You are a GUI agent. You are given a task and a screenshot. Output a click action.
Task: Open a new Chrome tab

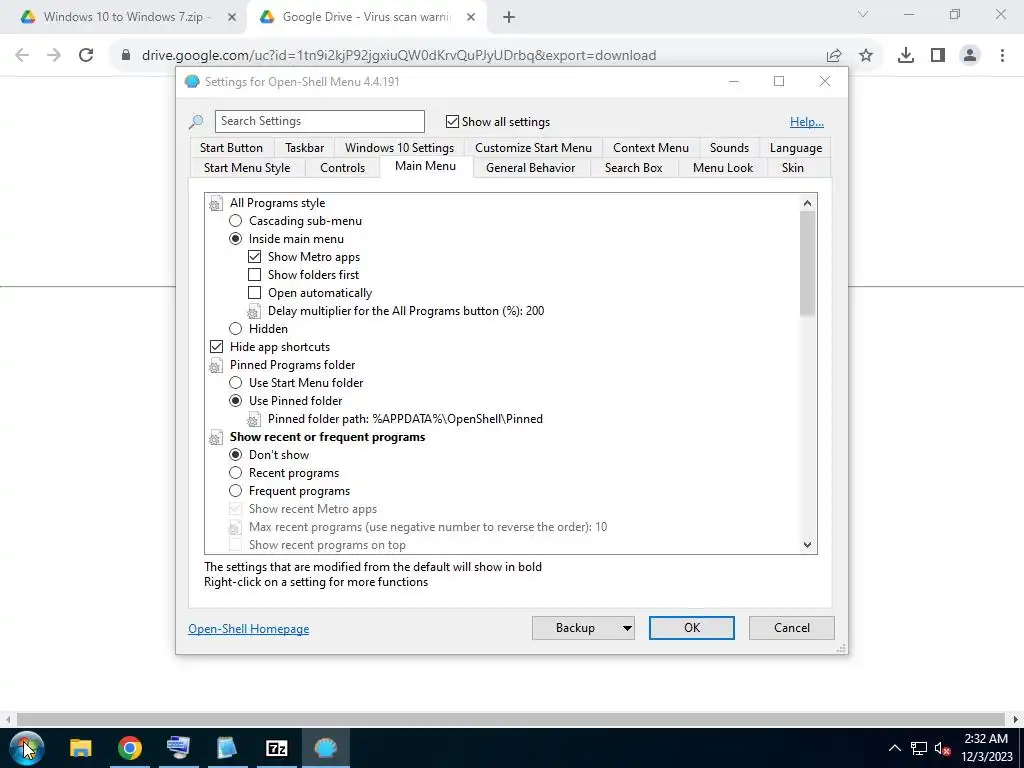[509, 18]
